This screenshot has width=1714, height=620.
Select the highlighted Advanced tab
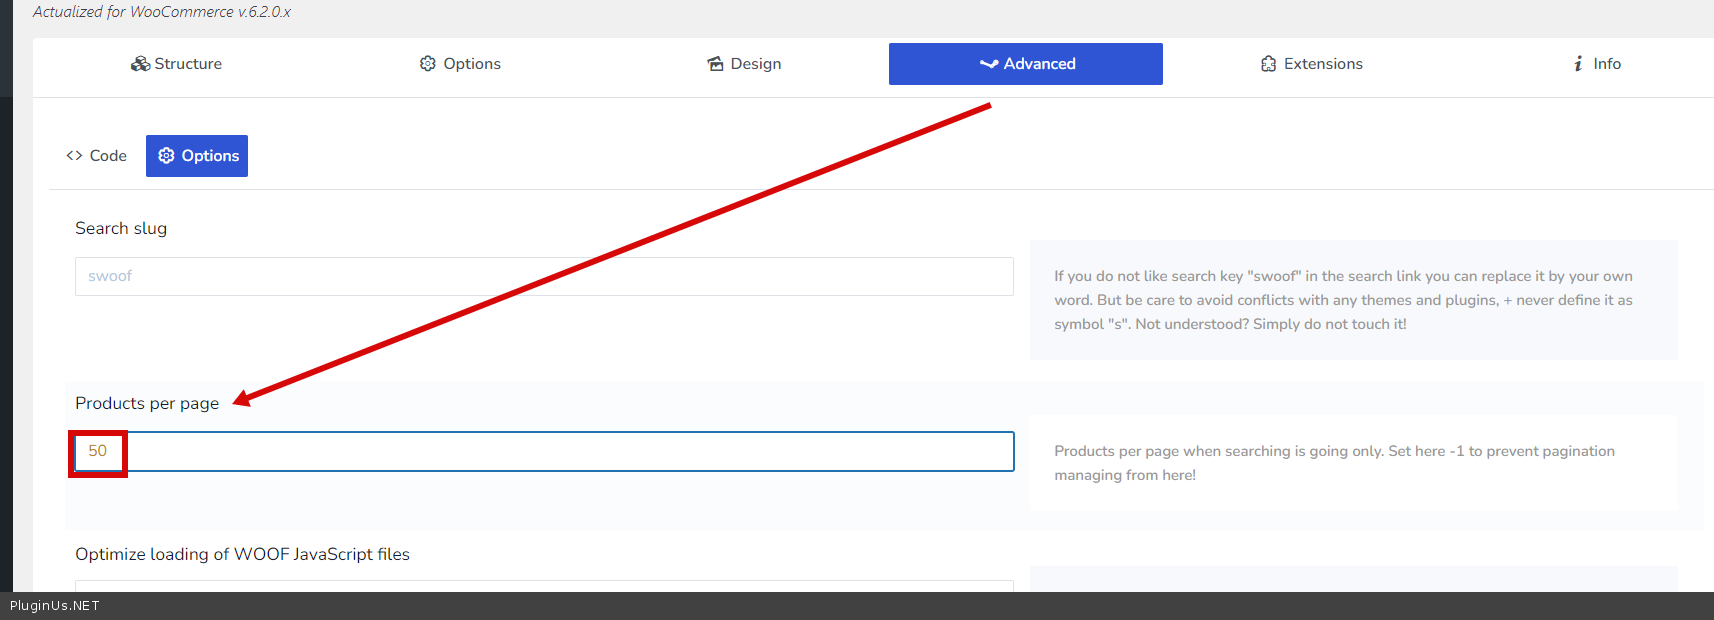1039,64
